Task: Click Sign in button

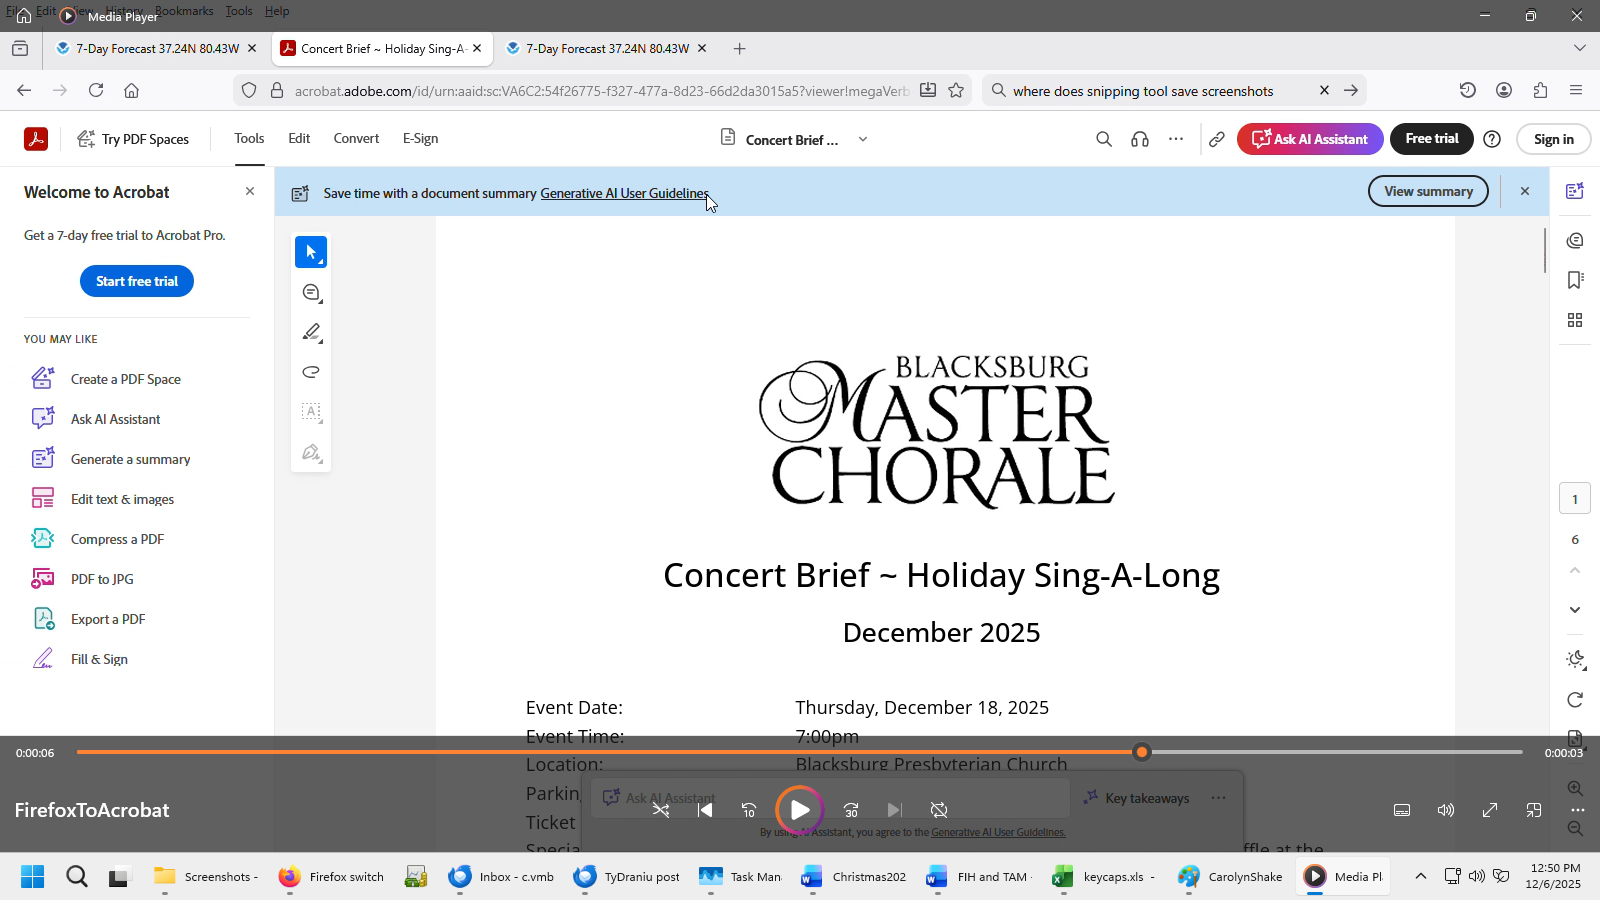Action: click(1553, 139)
